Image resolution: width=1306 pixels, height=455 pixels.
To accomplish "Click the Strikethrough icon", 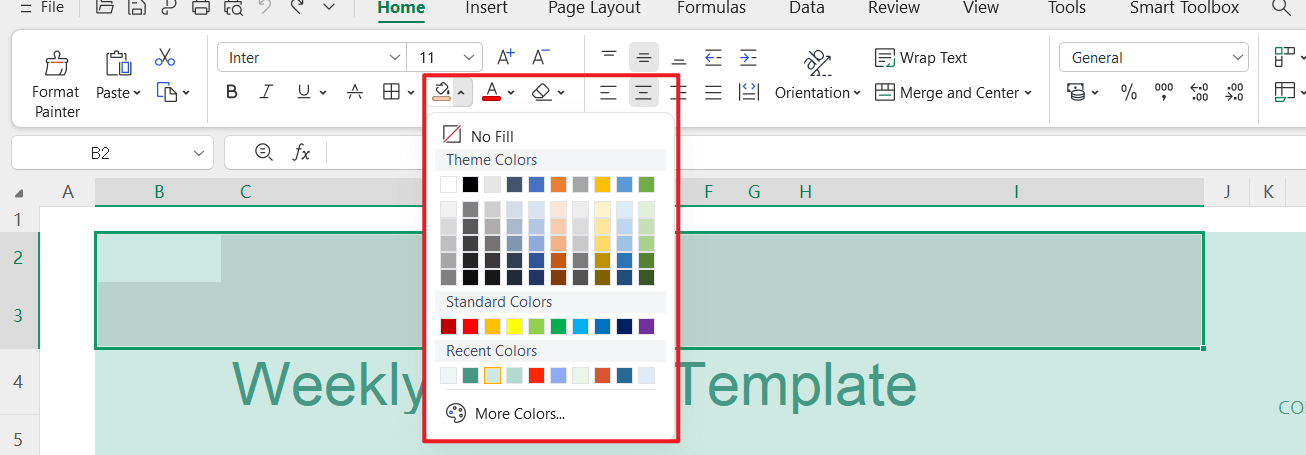I will (x=354, y=93).
